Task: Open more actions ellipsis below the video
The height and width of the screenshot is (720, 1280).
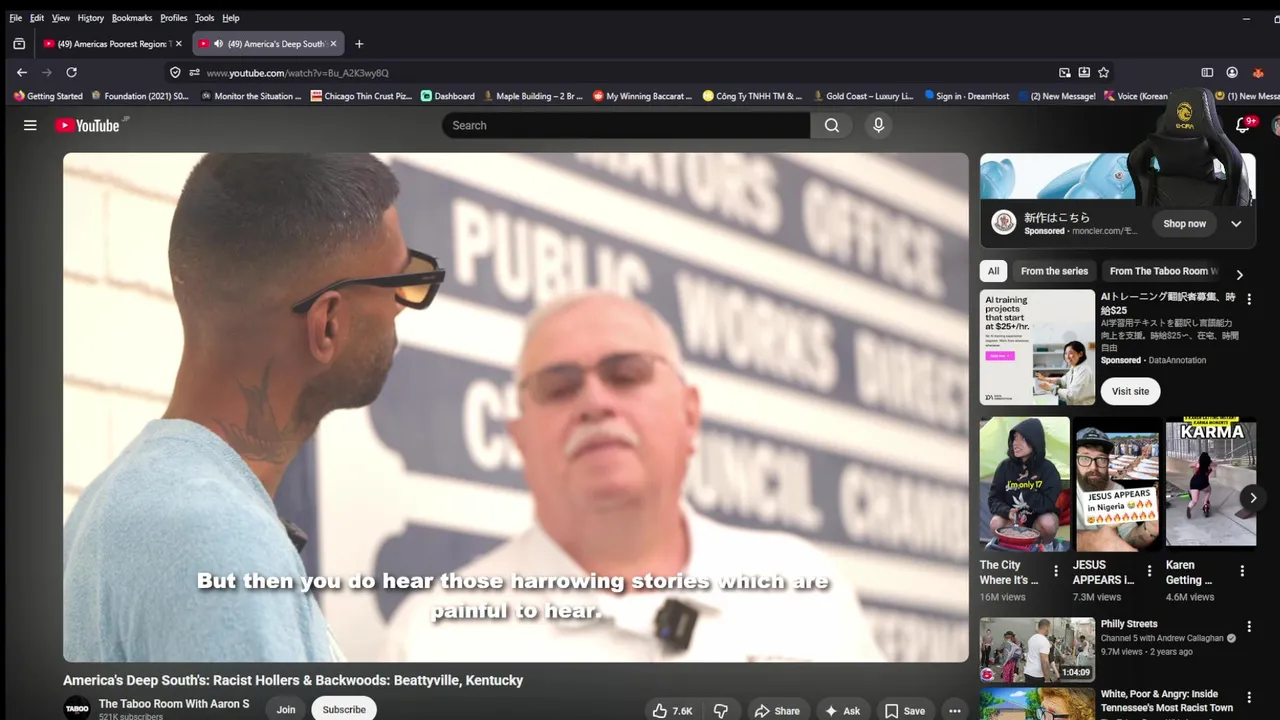Action: coord(955,710)
